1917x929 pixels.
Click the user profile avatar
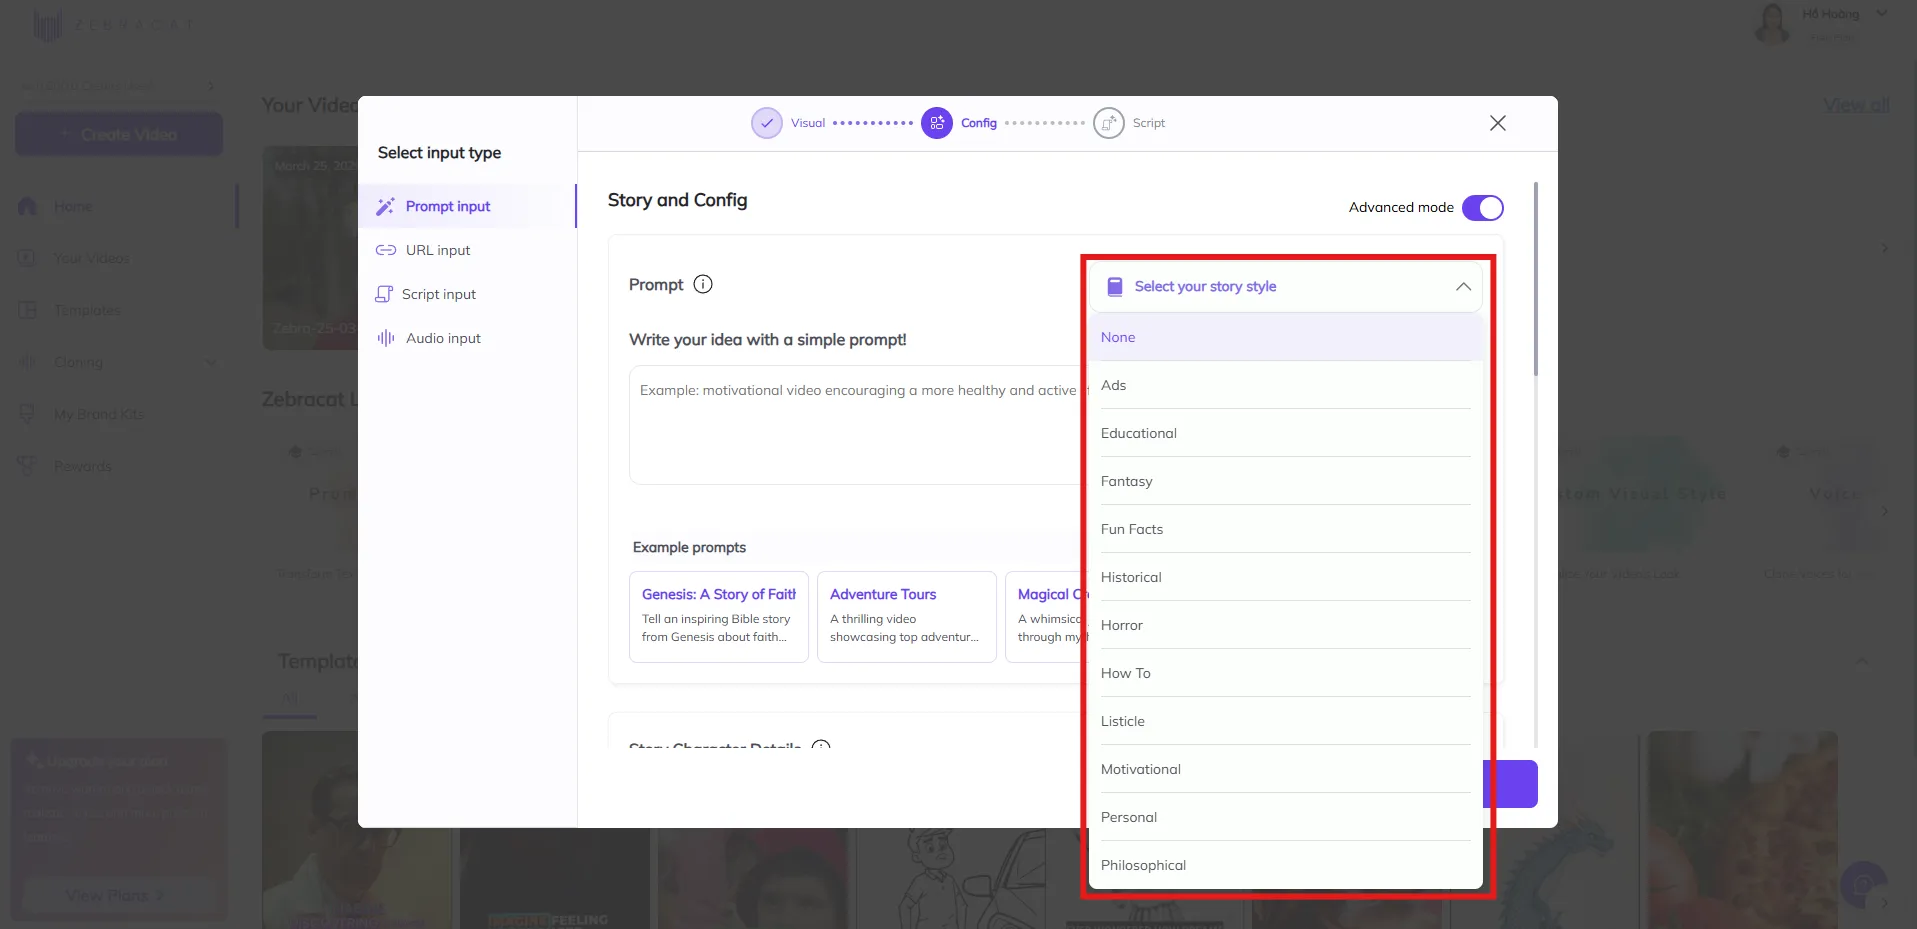tap(1772, 23)
